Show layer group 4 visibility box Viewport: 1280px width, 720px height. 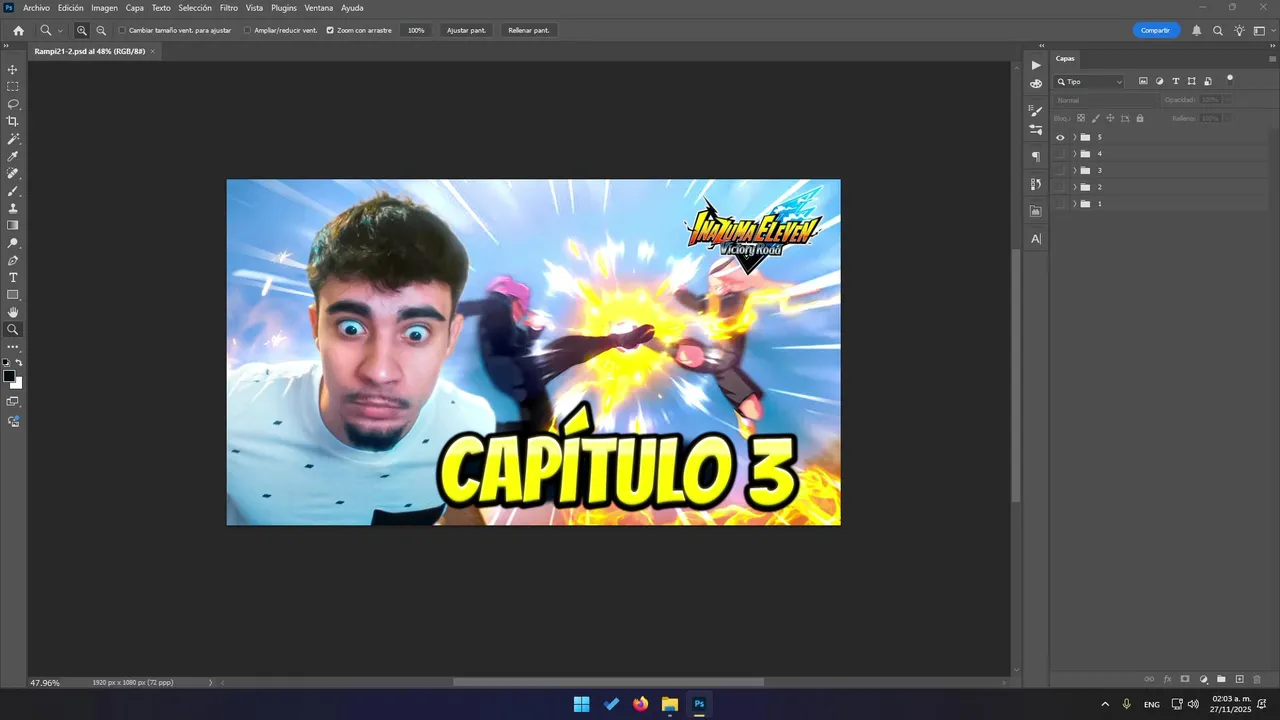(1060, 154)
